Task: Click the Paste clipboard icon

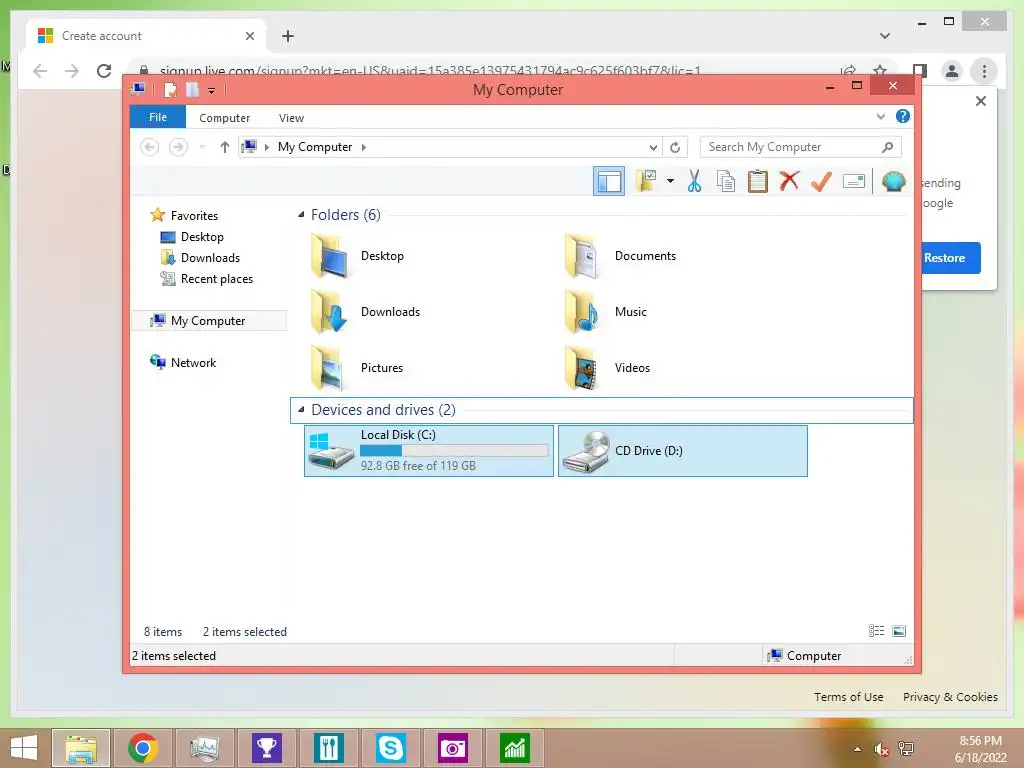Action: click(758, 181)
